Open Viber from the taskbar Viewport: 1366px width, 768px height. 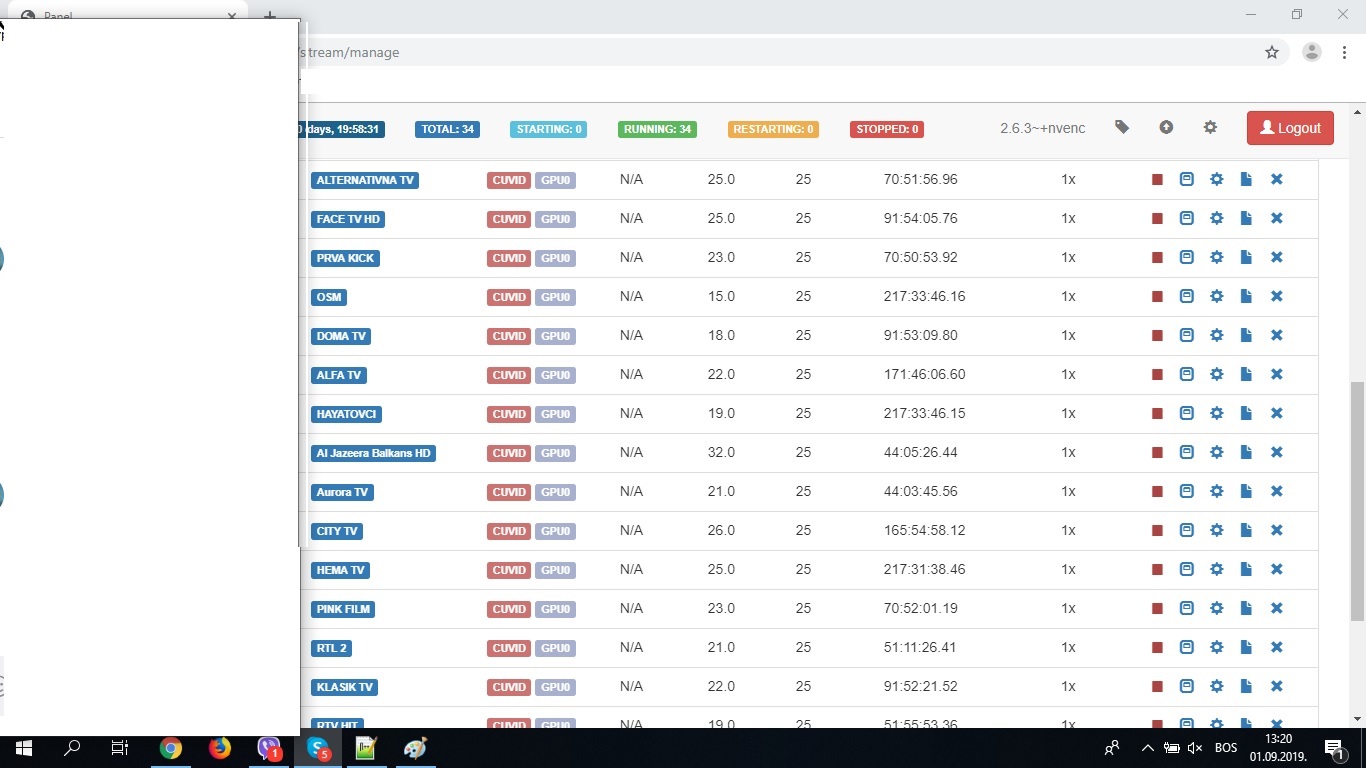click(x=269, y=748)
